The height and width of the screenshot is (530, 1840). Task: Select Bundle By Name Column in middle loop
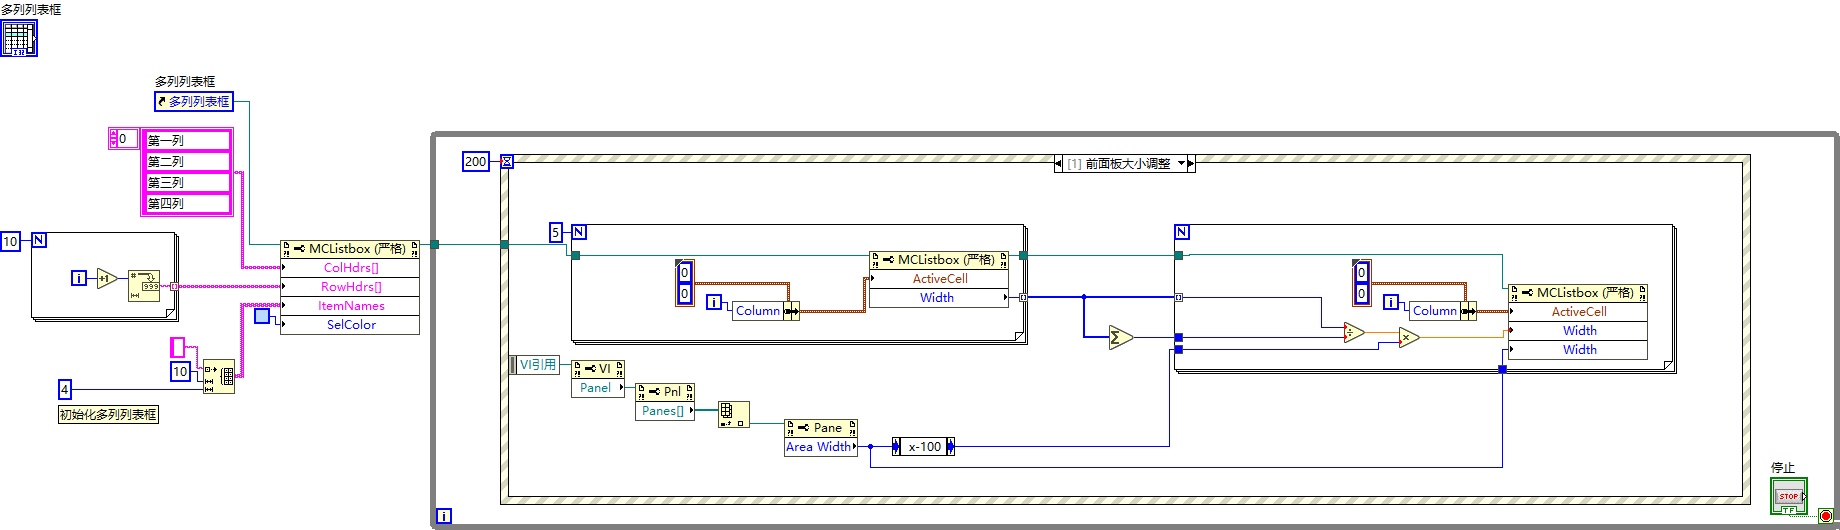[765, 311]
